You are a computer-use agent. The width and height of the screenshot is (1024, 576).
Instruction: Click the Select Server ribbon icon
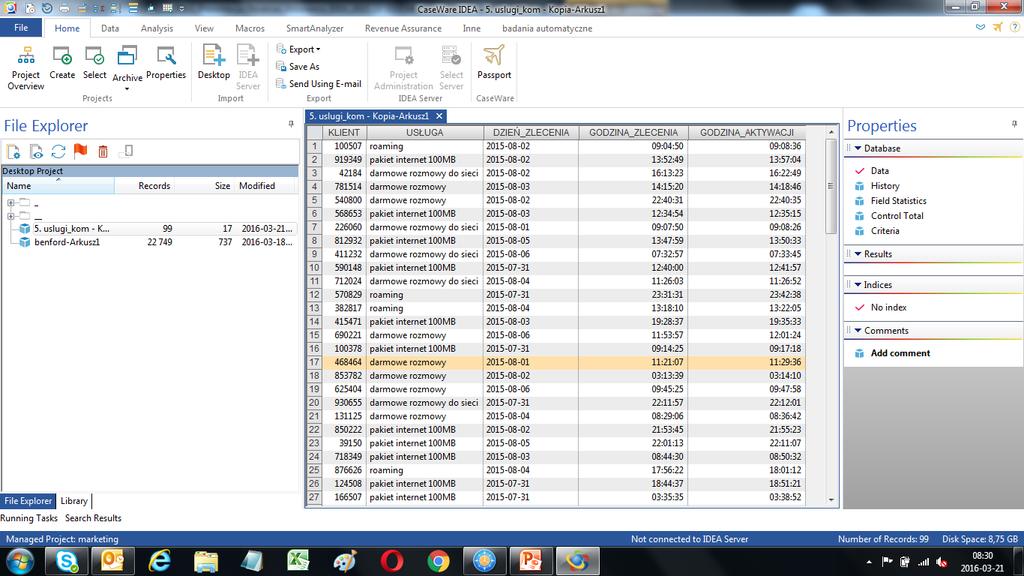(x=451, y=67)
